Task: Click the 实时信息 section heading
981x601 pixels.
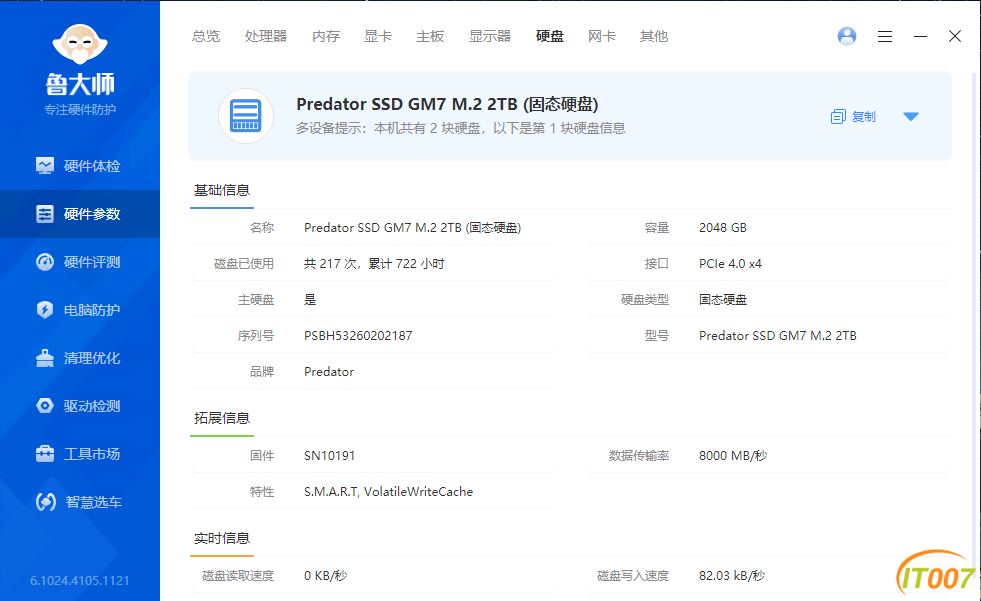Action: tap(221, 538)
